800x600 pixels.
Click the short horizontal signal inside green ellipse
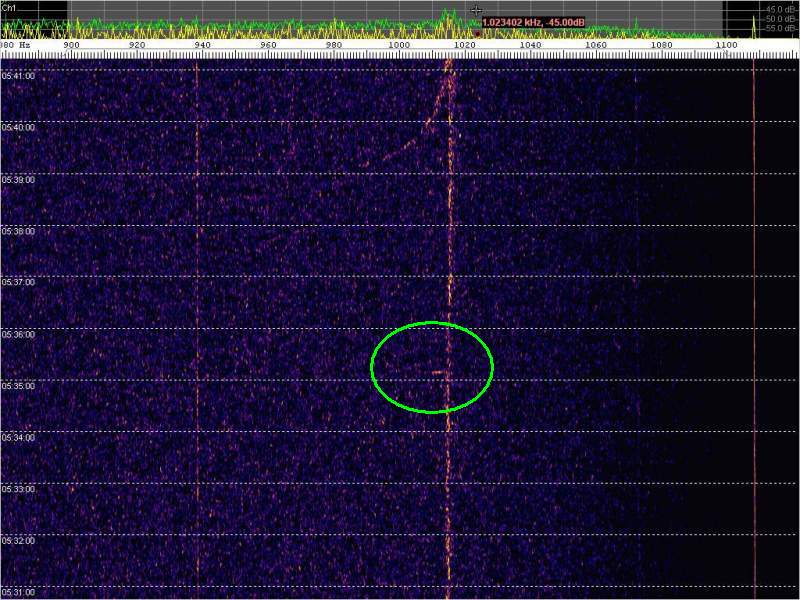[438, 371]
